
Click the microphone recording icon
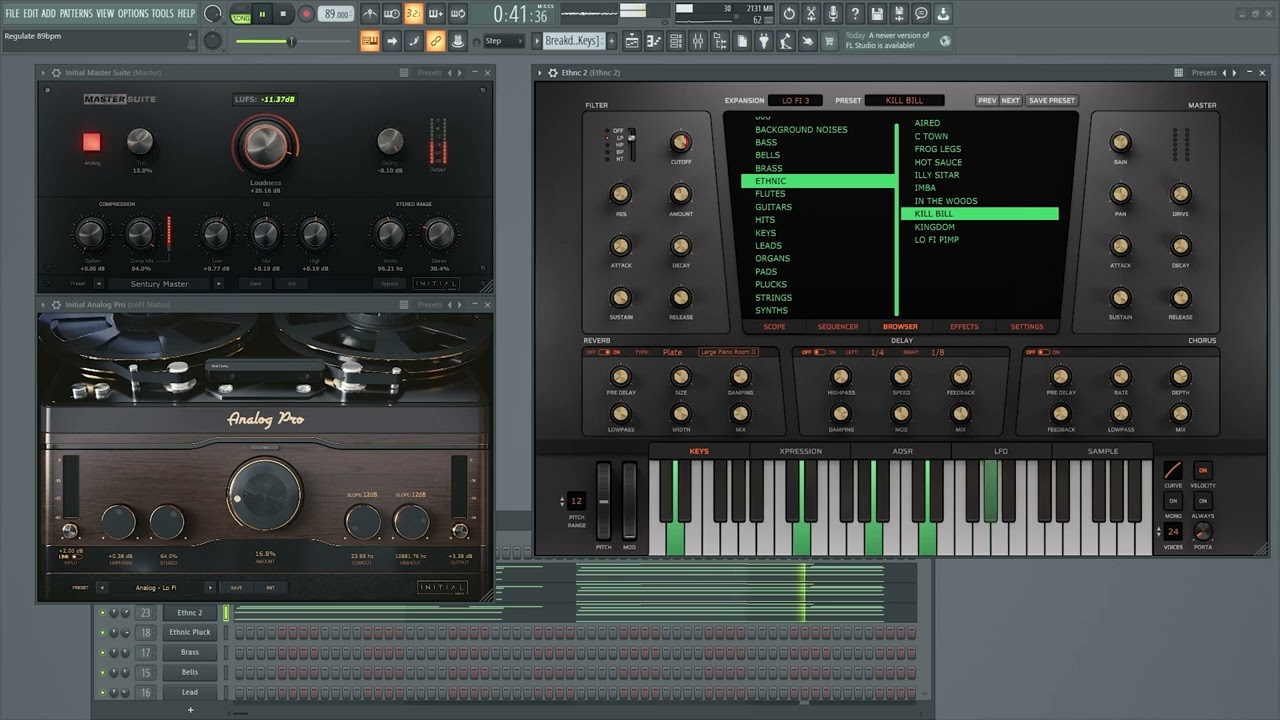point(833,14)
